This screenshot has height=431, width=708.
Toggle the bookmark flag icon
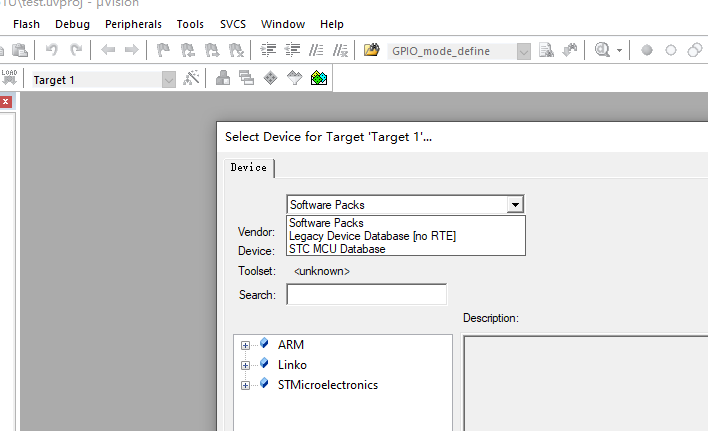point(163,50)
